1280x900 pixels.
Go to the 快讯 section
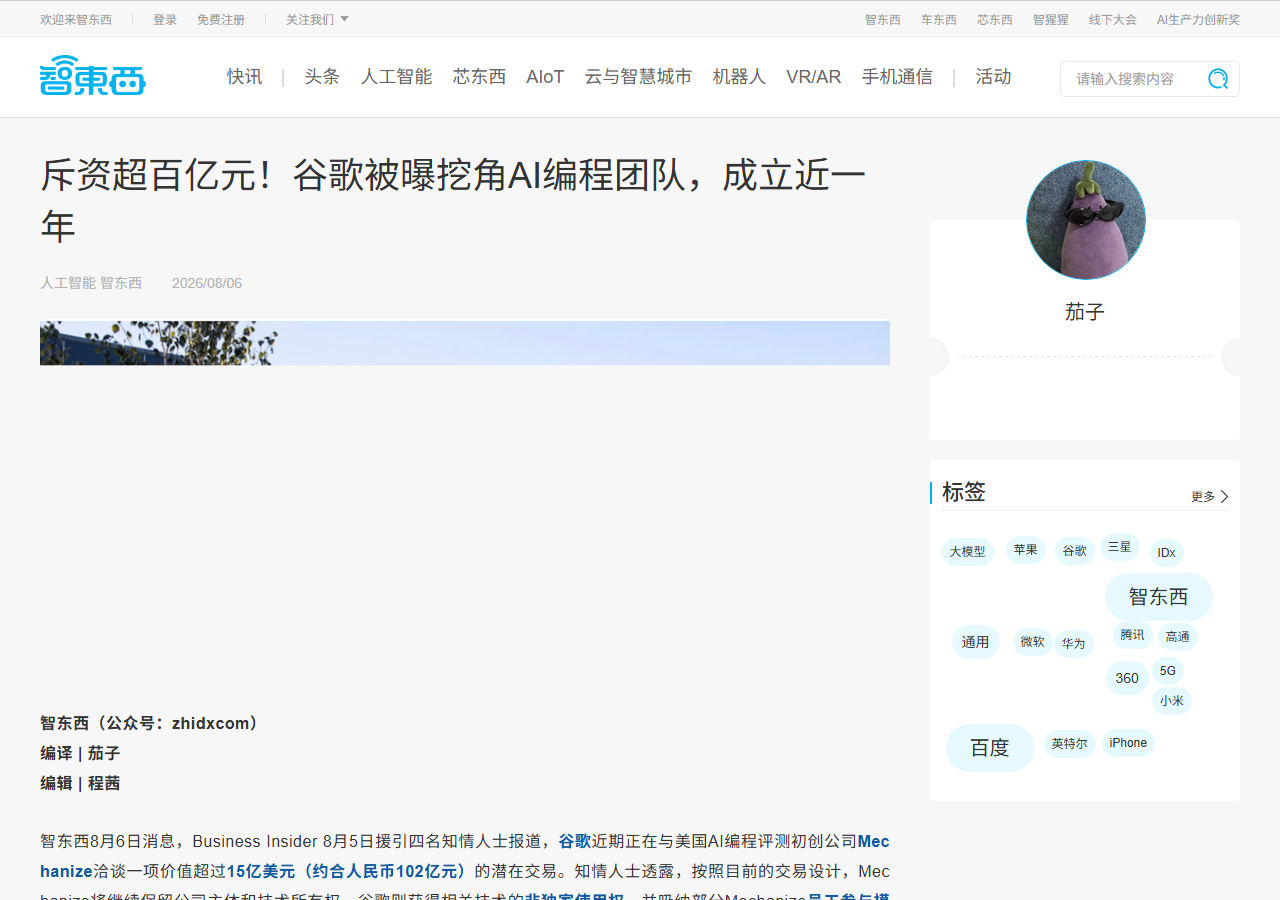point(244,77)
